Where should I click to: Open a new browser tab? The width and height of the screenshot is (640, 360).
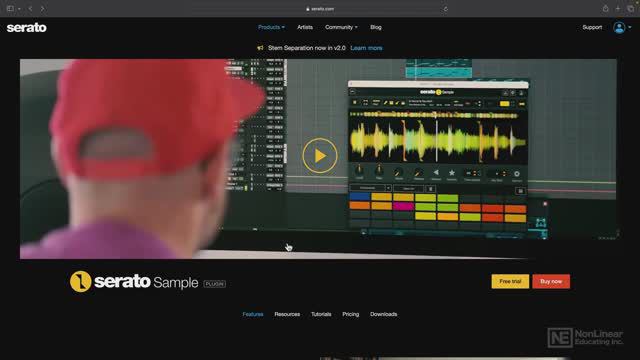pos(618,8)
